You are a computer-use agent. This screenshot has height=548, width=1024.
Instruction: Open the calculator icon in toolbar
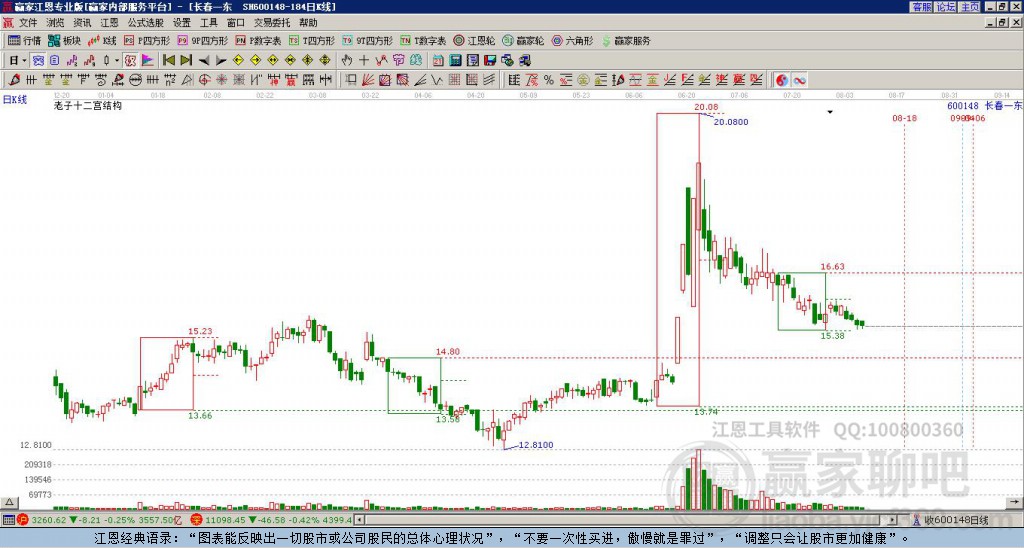click(455, 60)
